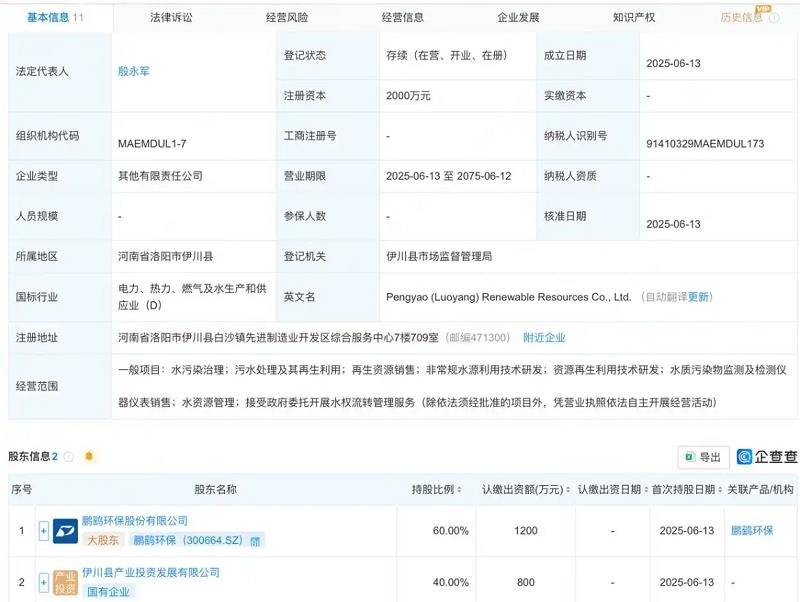This screenshot has height=602, width=800.
Task: Click the 鹏鹞环保 related product link
Action: (750, 530)
